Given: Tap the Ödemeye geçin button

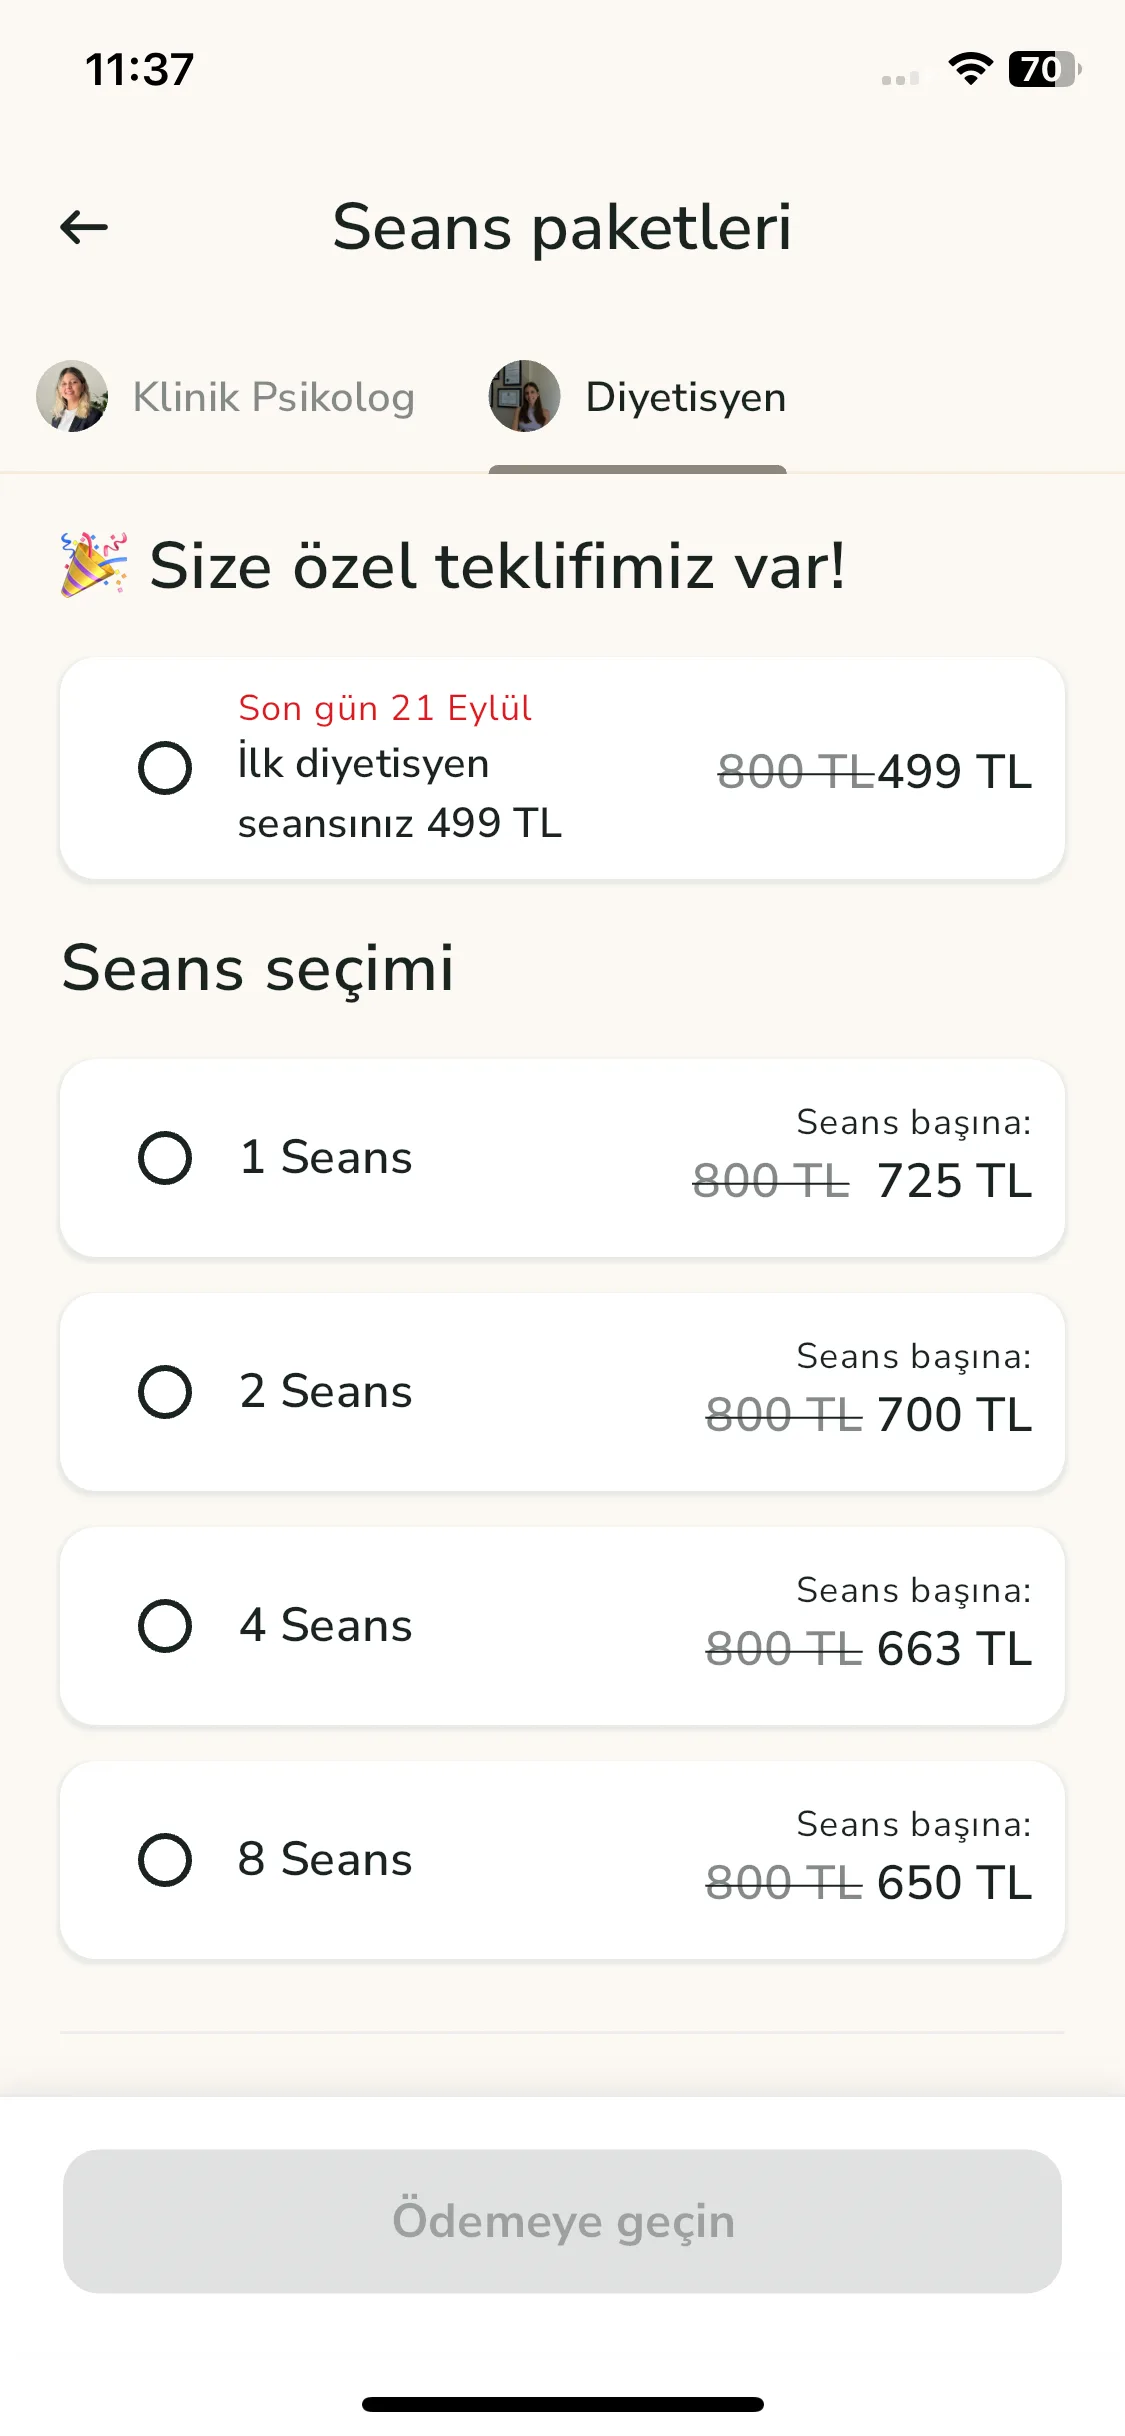Looking at the screenshot, I should pyautogui.click(x=562, y=2221).
